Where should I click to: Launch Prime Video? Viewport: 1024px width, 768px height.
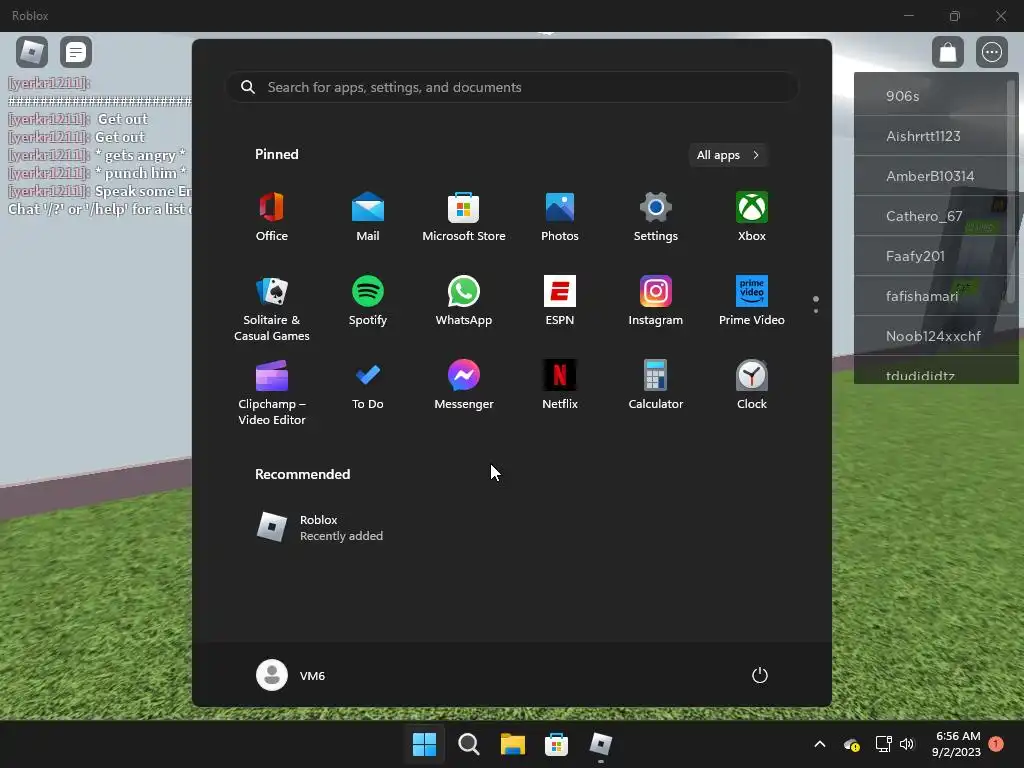click(752, 302)
